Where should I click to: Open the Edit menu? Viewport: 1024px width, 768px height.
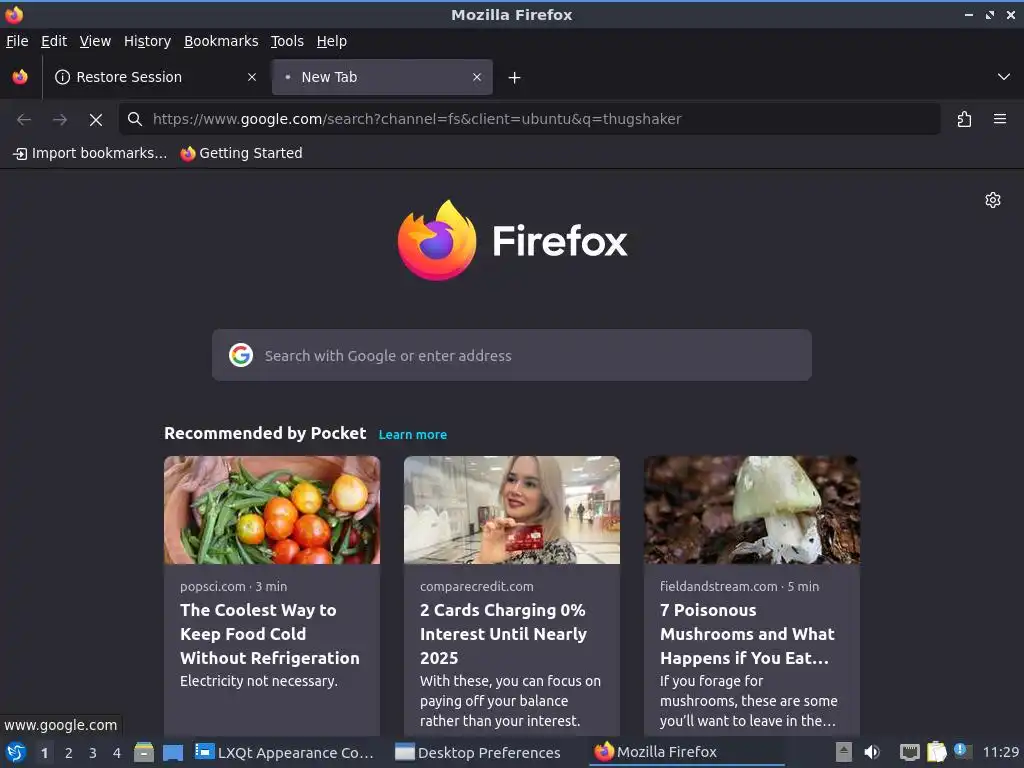pos(54,41)
